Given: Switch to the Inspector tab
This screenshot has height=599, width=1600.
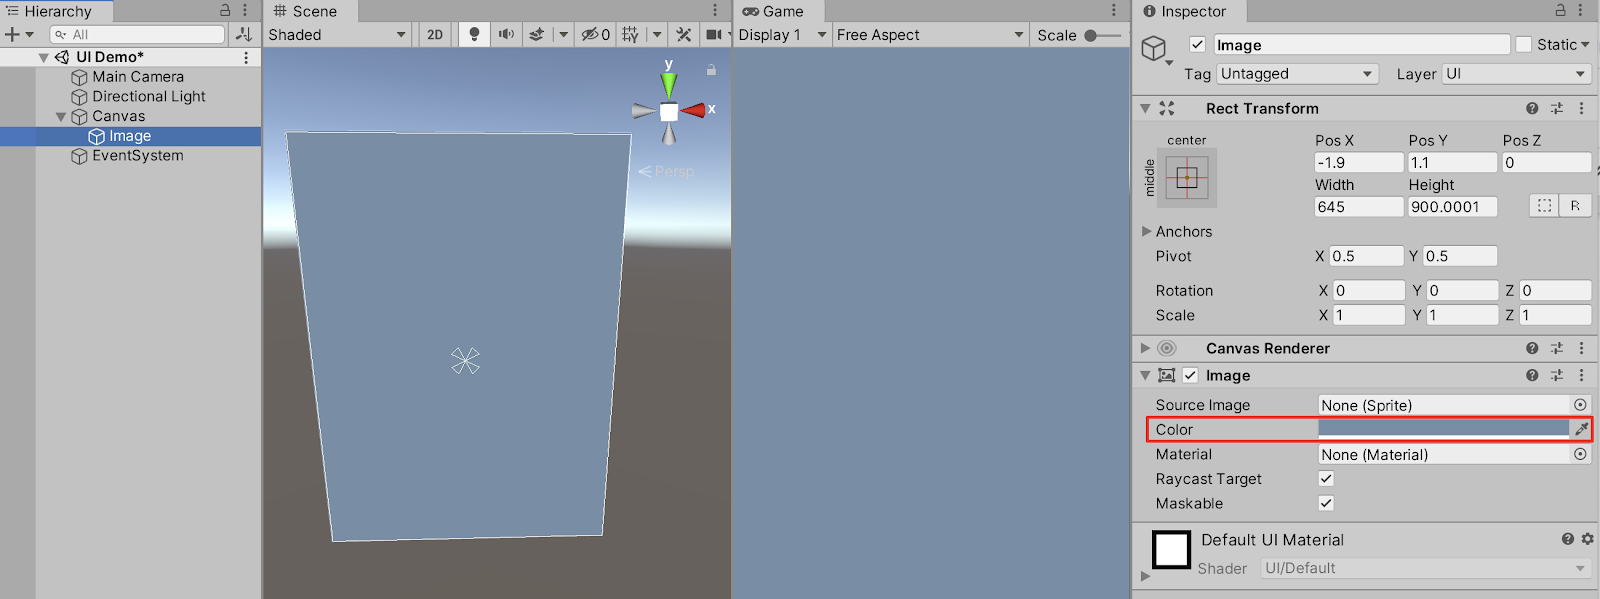Looking at the screenshot, I should [x=1190, y=11].
